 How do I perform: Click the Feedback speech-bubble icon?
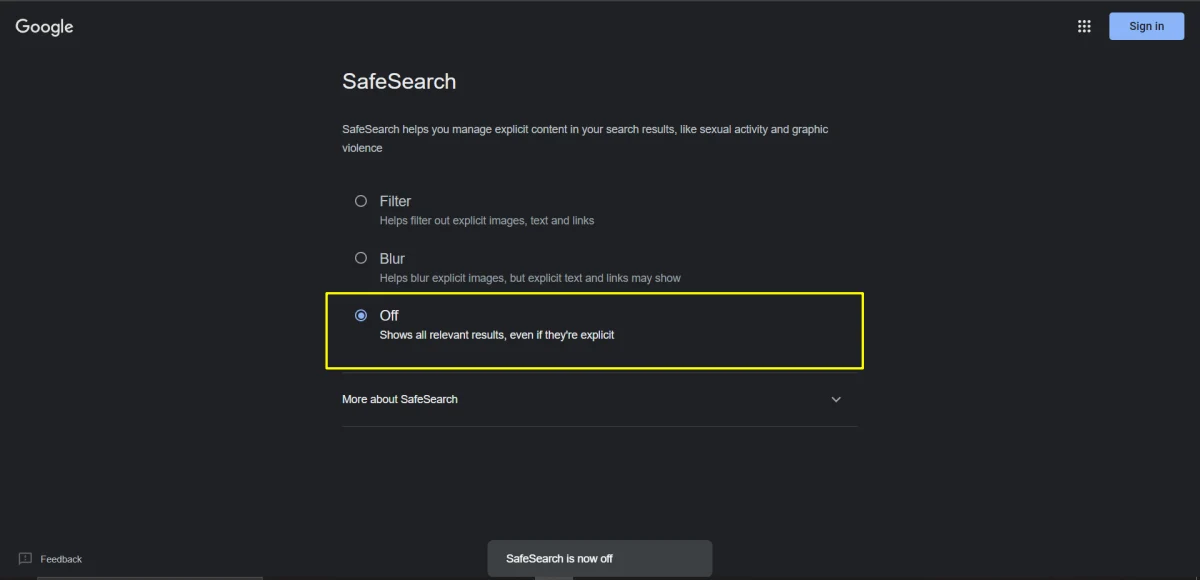click(x=24, y=558)
